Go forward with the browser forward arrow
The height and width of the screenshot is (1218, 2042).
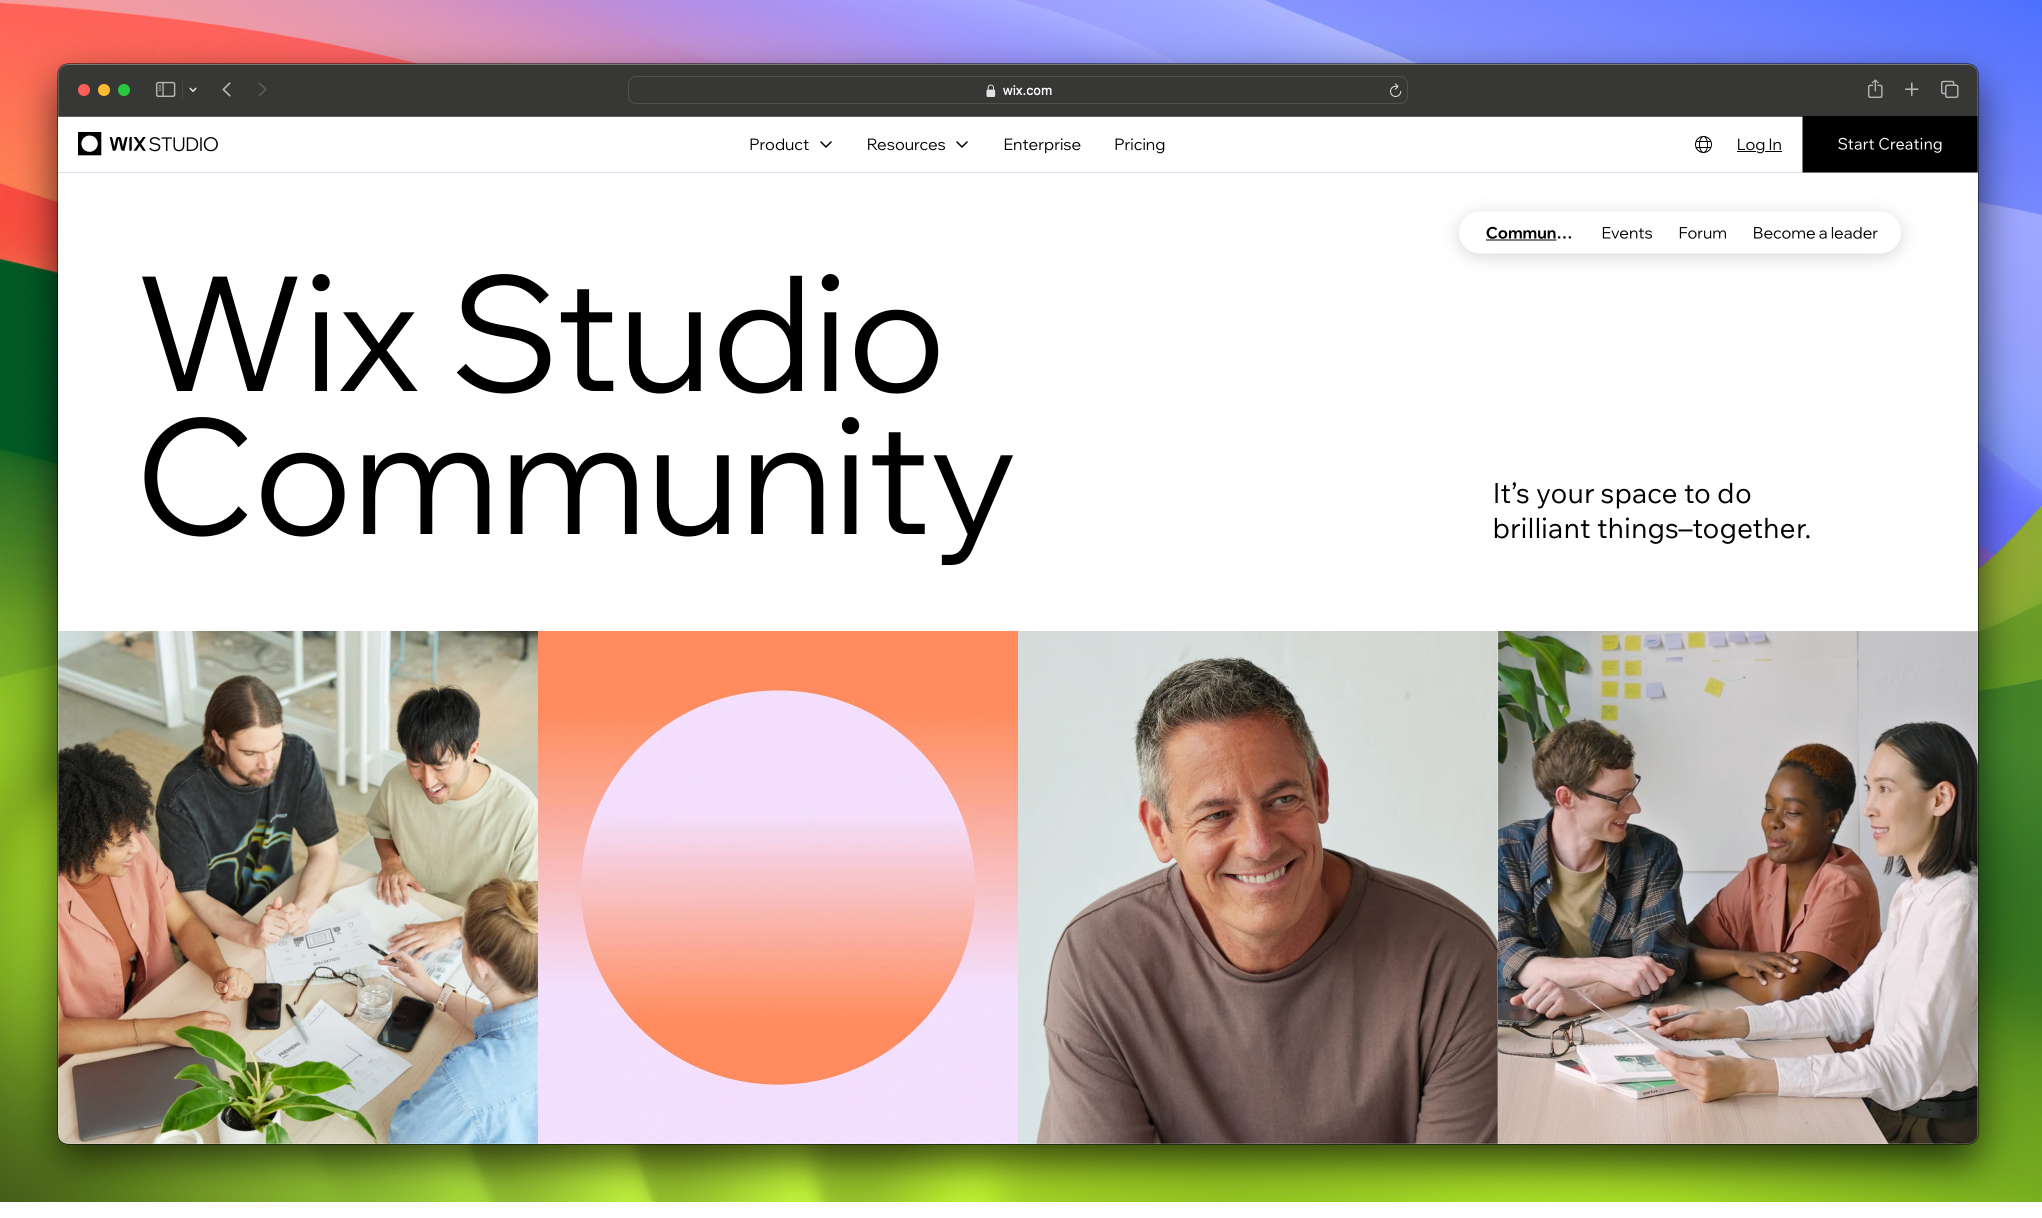(x=262, y=89)
